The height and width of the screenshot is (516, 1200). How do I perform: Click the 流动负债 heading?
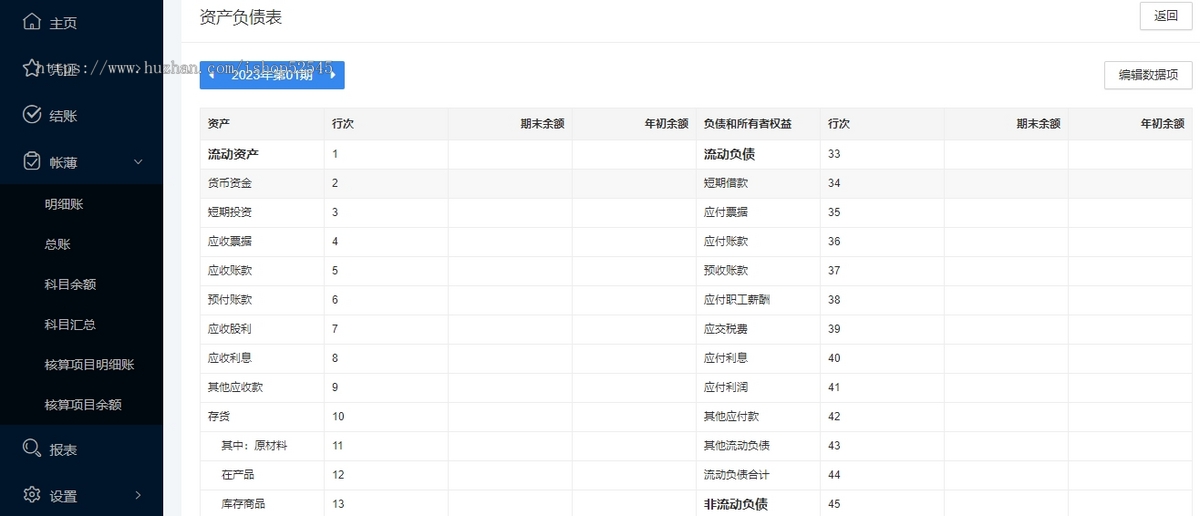click(x=729, y=154)
